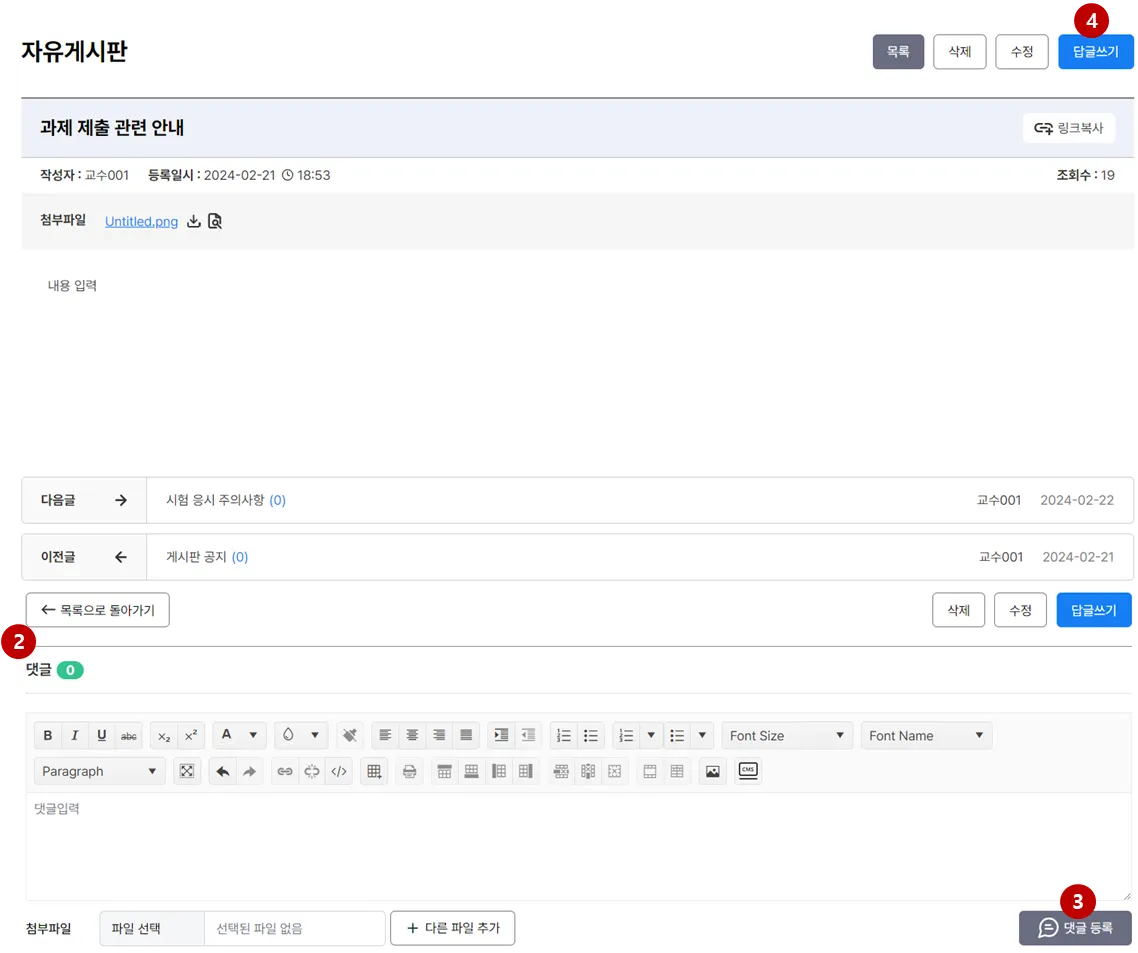Delete the table row
This screenshot has height=953, width=1138.
(561, 771)
